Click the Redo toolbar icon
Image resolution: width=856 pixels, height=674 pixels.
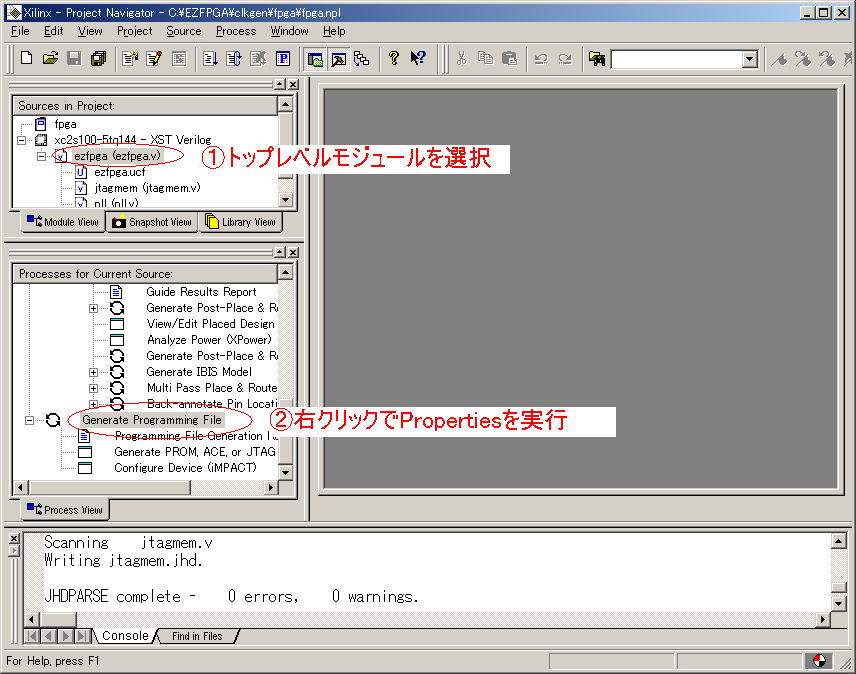point(565,58)
